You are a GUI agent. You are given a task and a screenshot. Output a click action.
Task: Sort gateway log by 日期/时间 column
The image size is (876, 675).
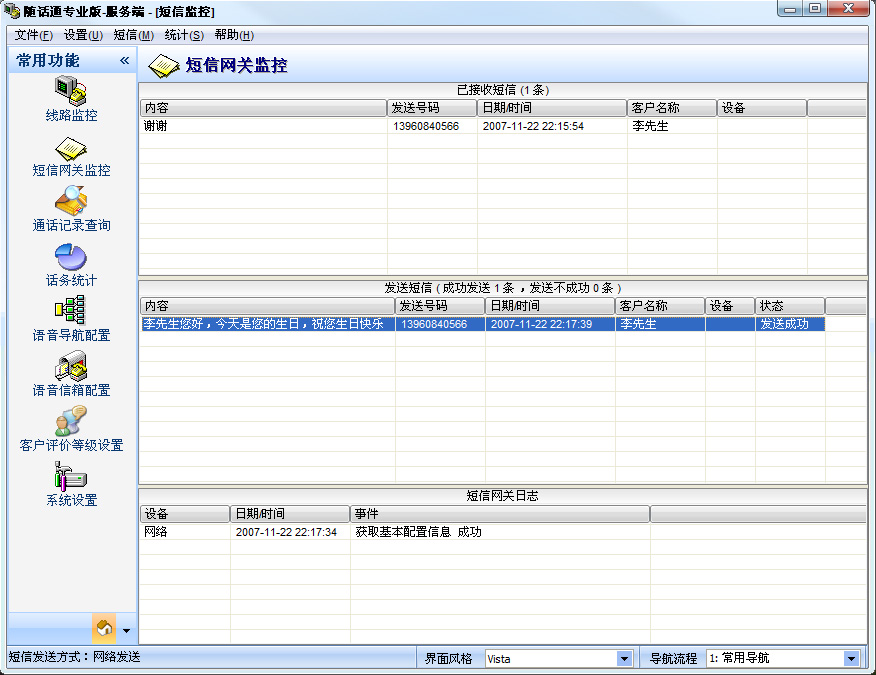290,514
